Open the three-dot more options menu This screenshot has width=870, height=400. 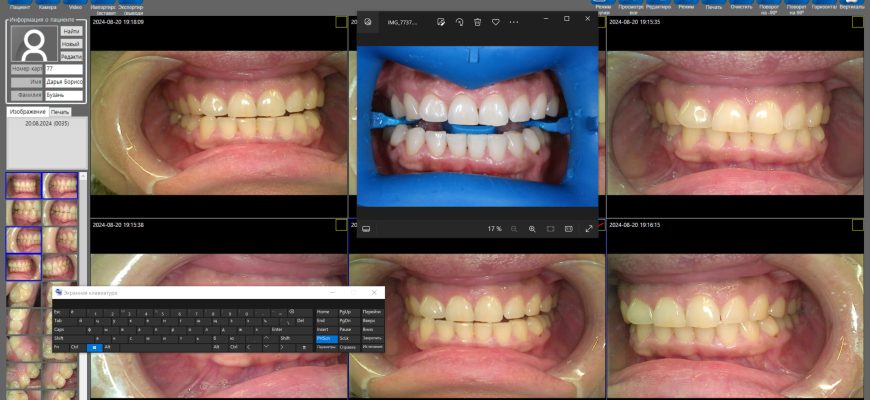[x=514, y=21]
